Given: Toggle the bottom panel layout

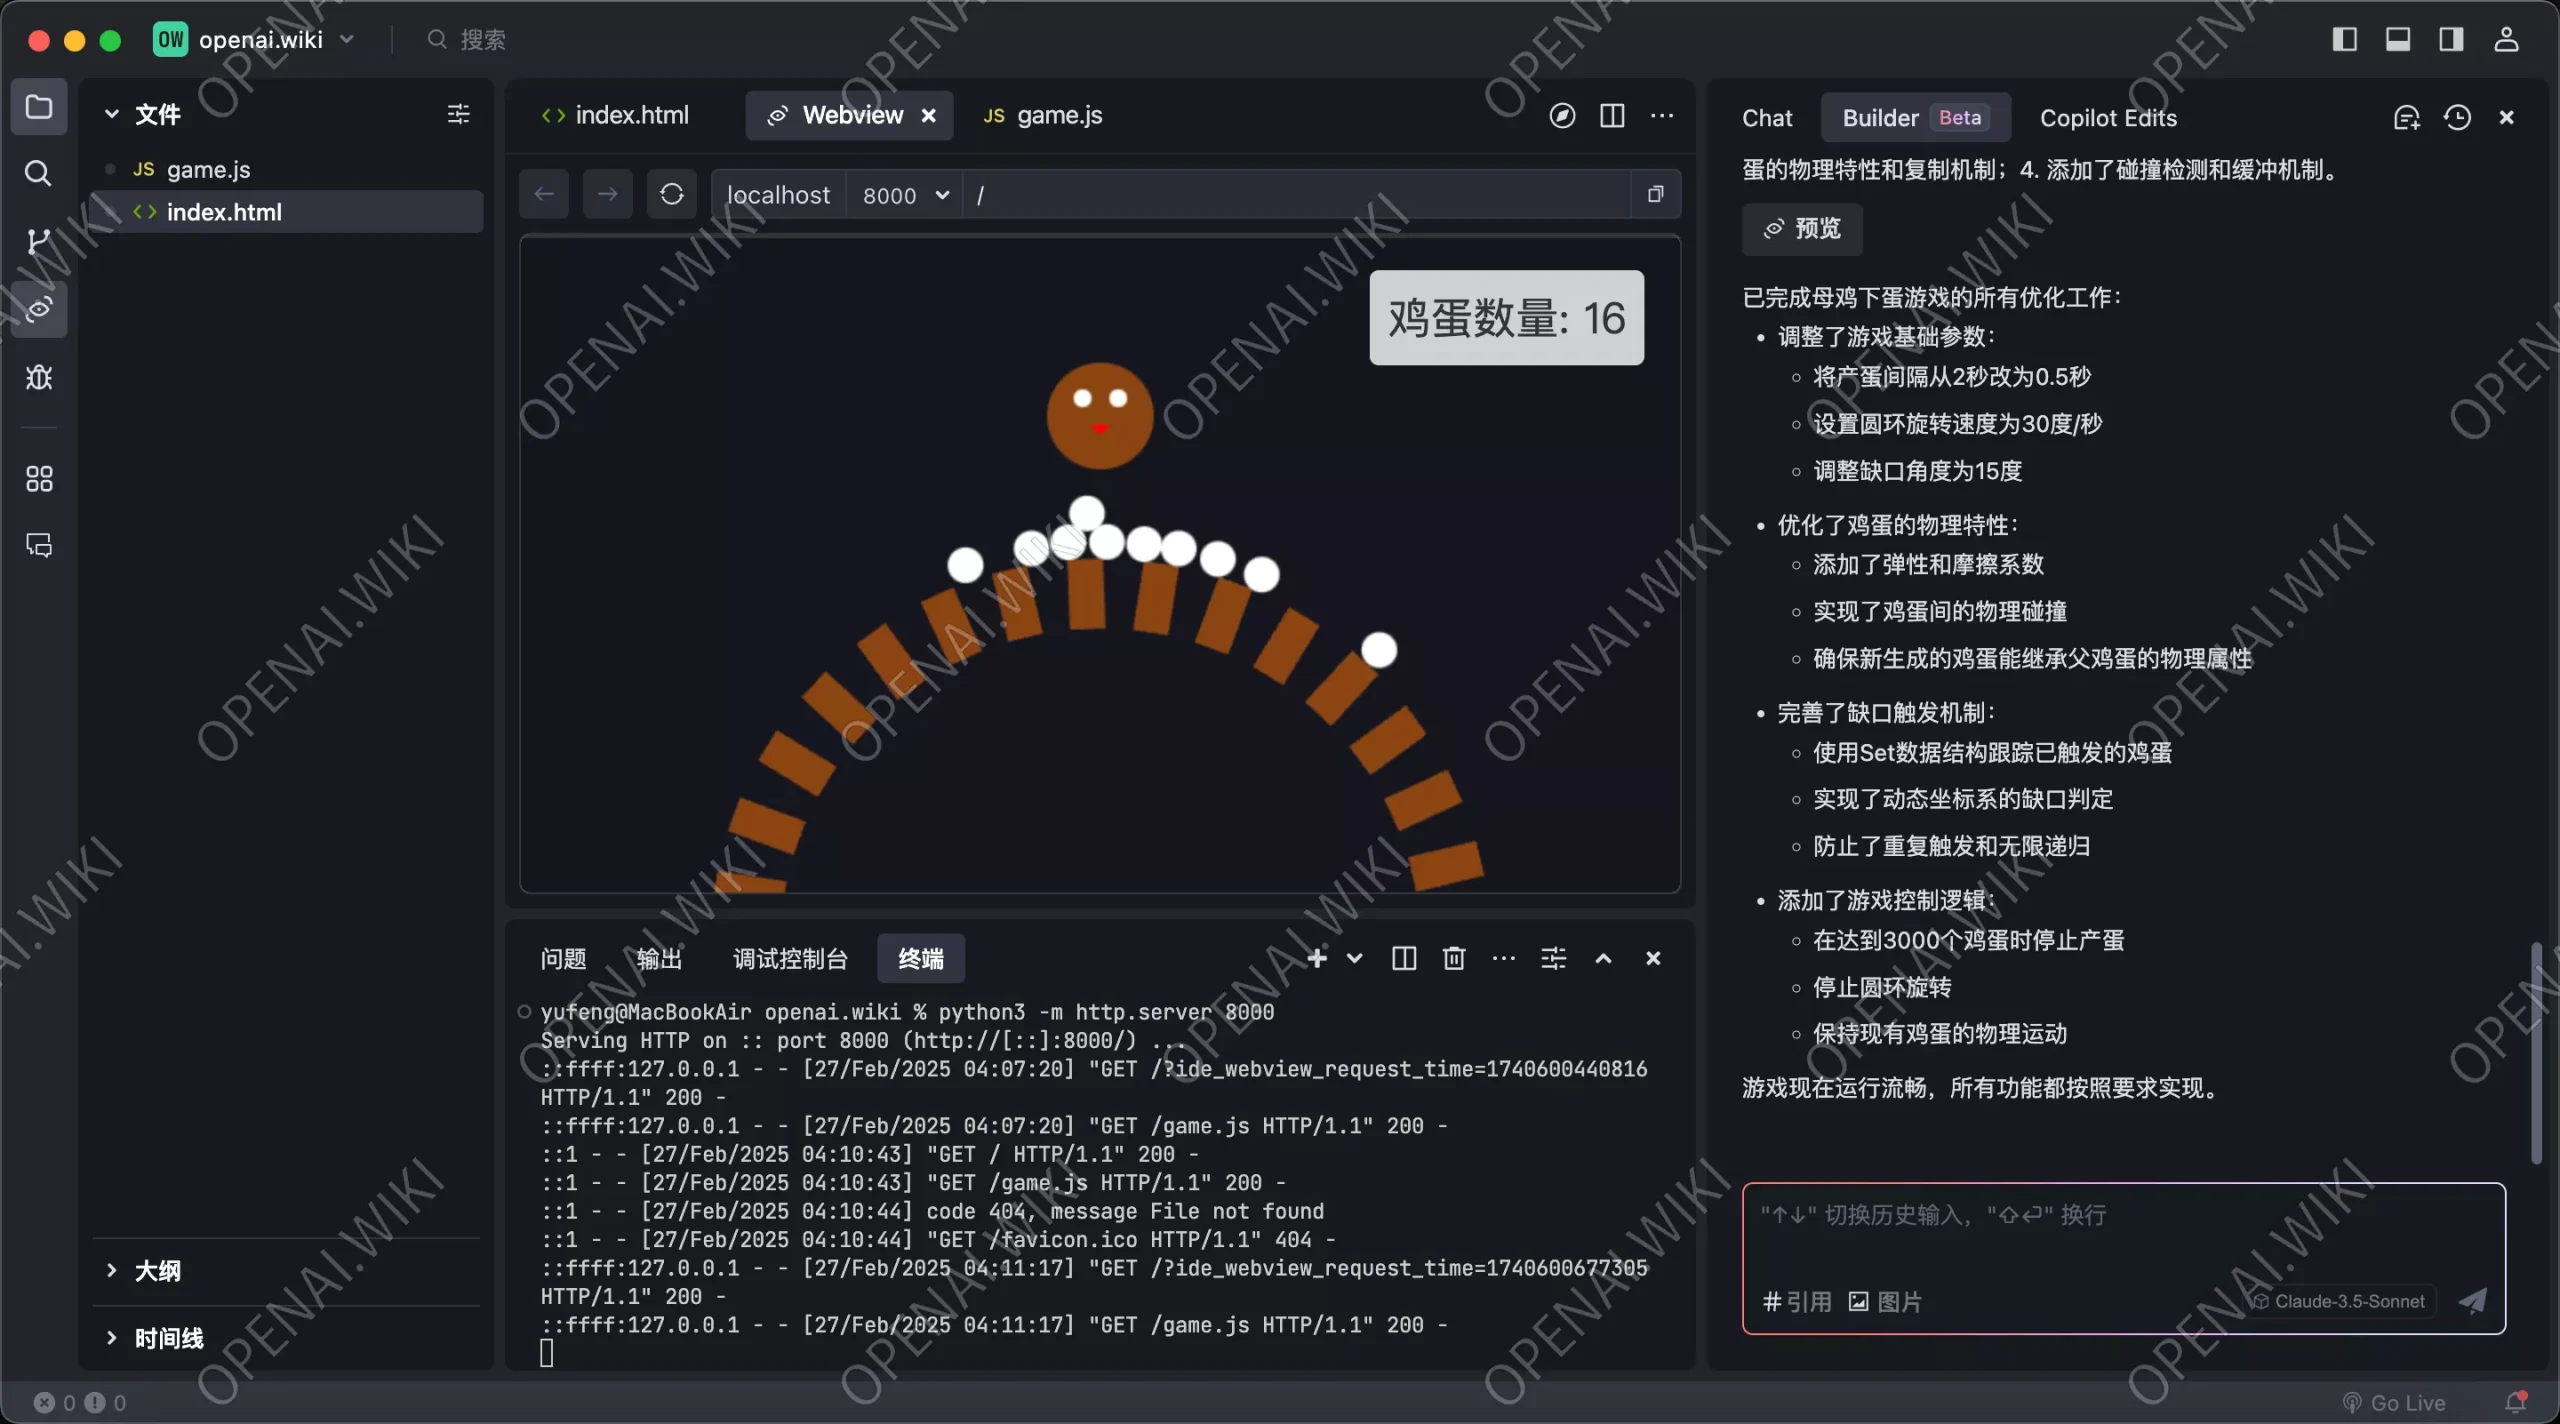Looking at the screenshot, I should [2397, 39].
